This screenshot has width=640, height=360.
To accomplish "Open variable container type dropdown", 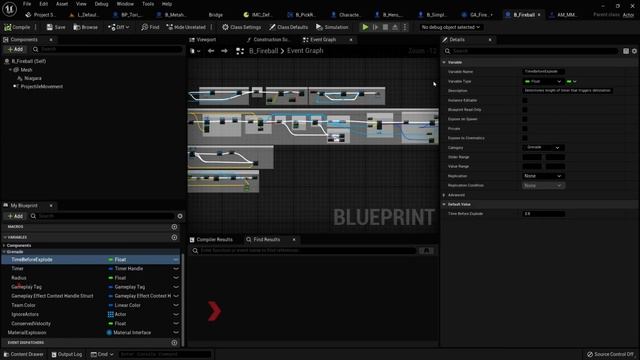I will coord(571,82).
